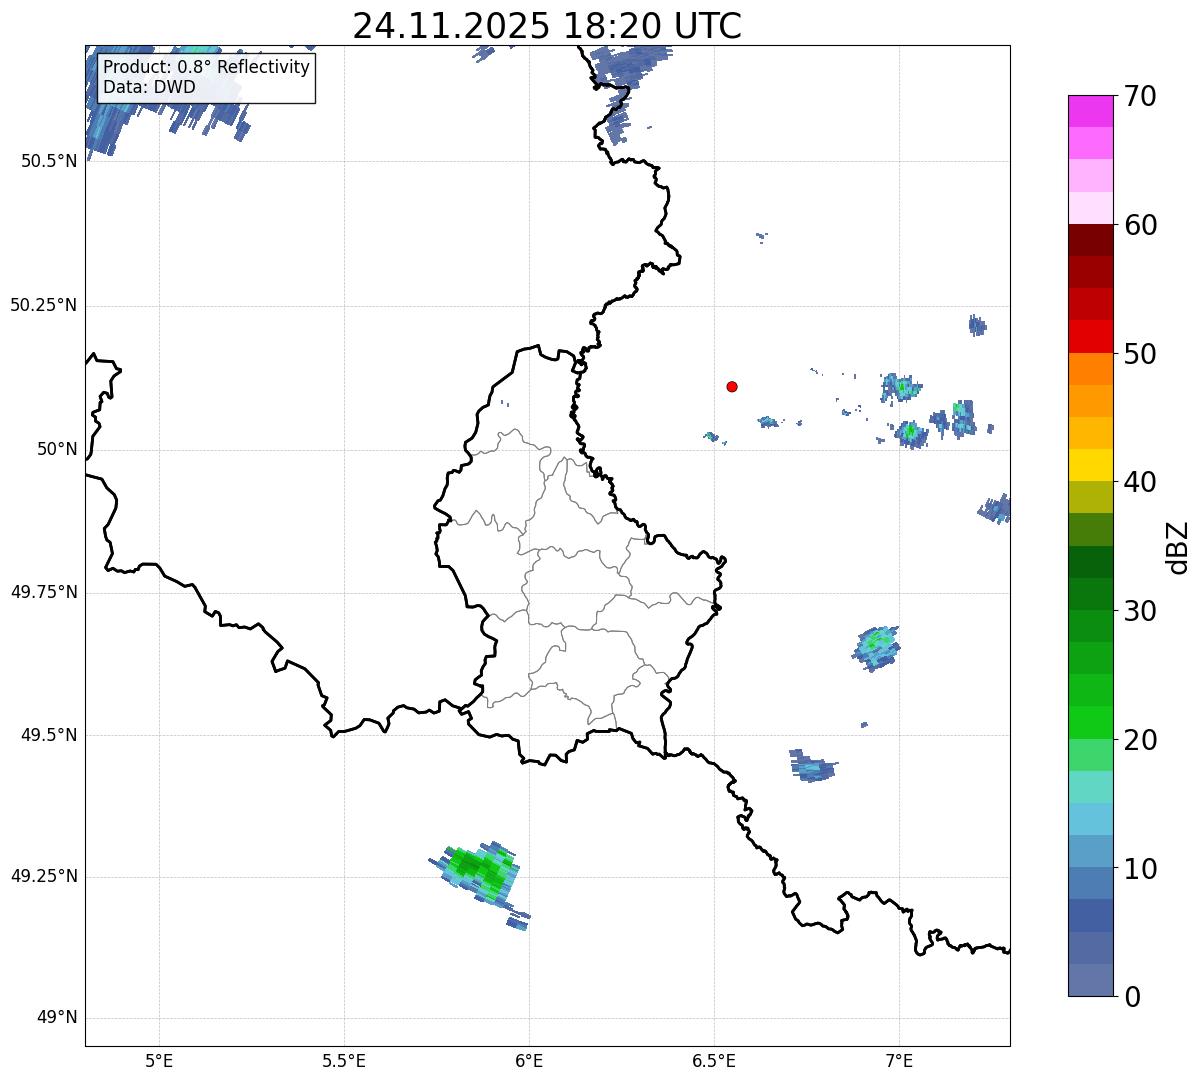
Task: Click the plot title "24.11.2025 18:20 UTC"
Action: (547, 26)
